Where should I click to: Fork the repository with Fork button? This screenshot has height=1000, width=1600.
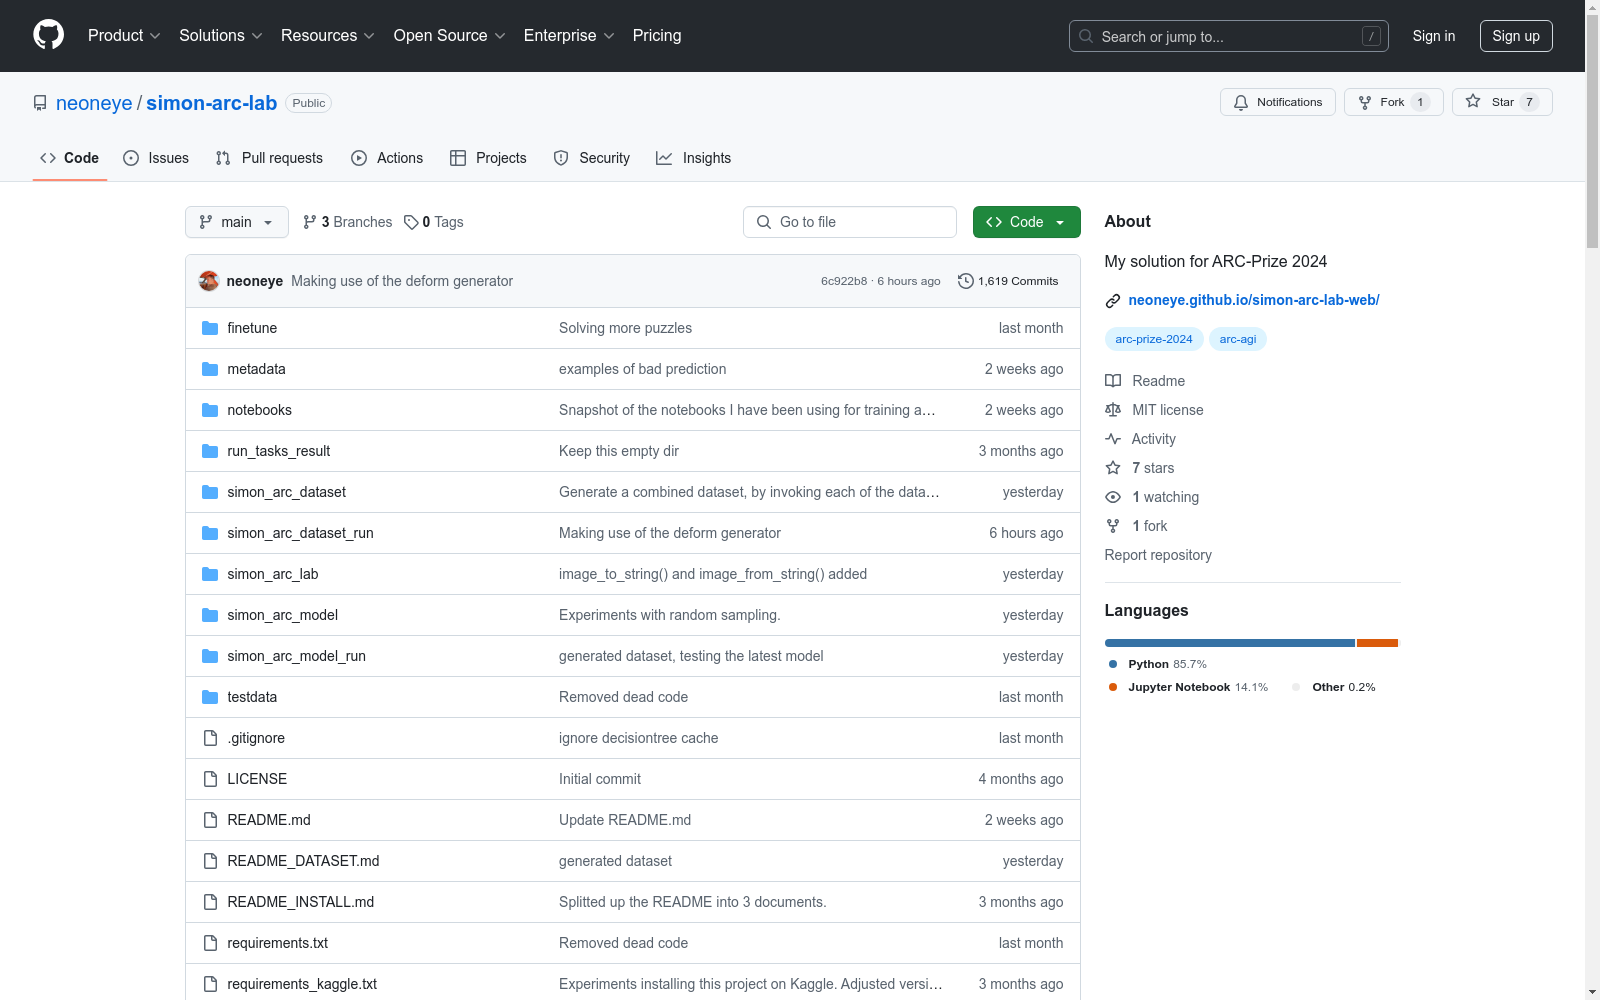coord(1394,102)
